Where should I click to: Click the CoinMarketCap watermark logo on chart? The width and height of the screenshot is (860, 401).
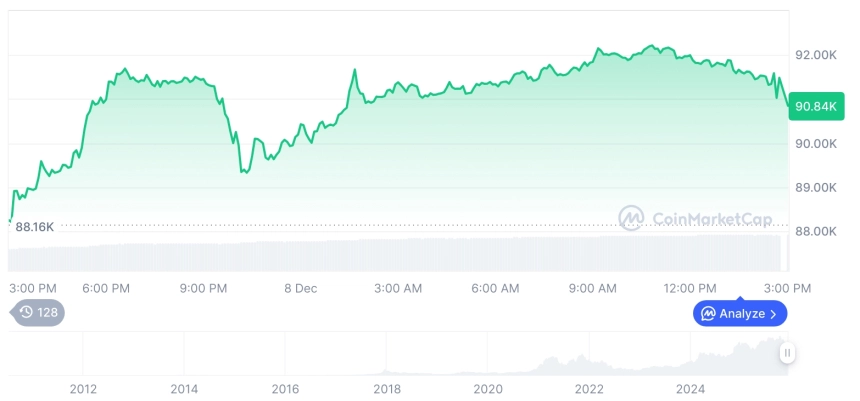[x=630, y=218]
